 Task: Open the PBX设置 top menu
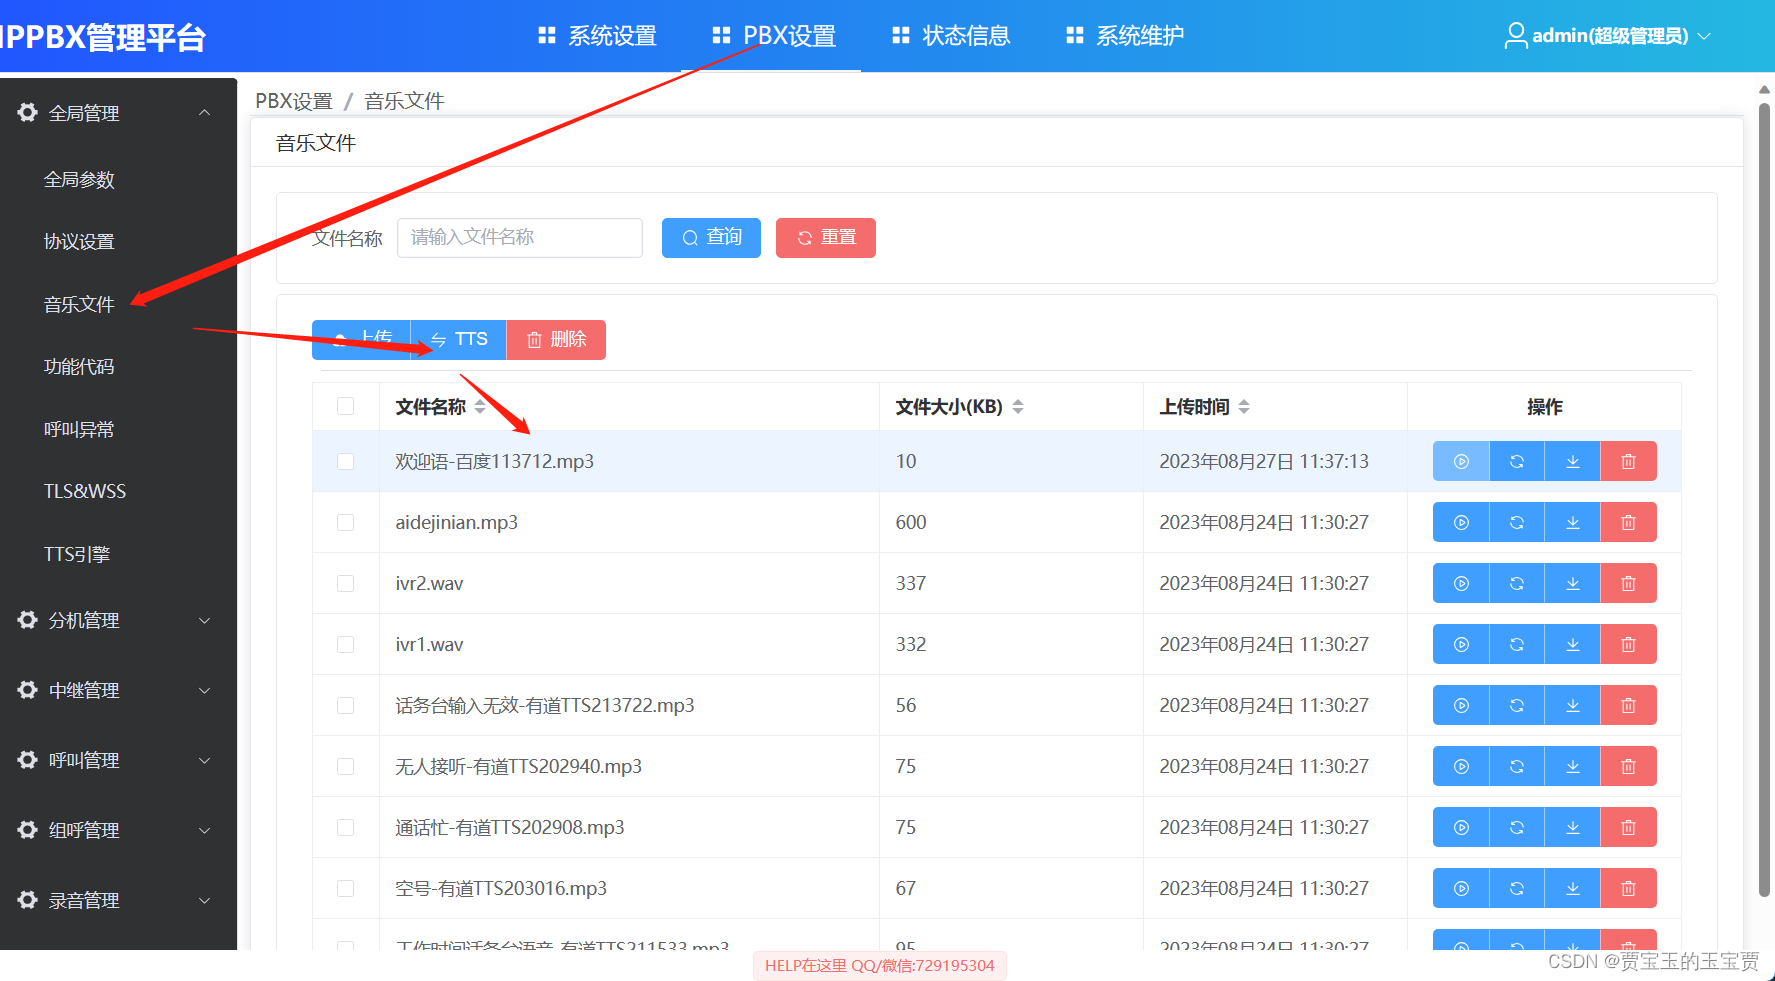pos(774,36)
